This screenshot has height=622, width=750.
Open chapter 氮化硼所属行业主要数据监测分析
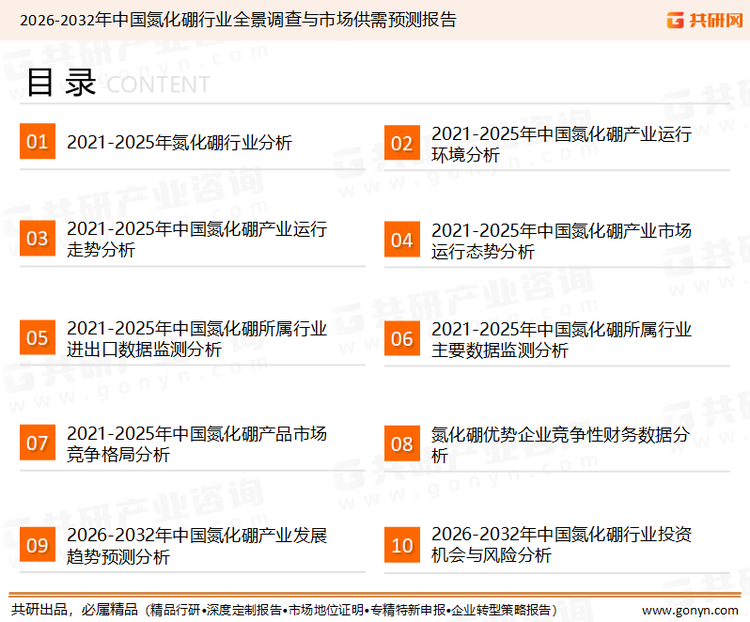click(x=561, y=340)
